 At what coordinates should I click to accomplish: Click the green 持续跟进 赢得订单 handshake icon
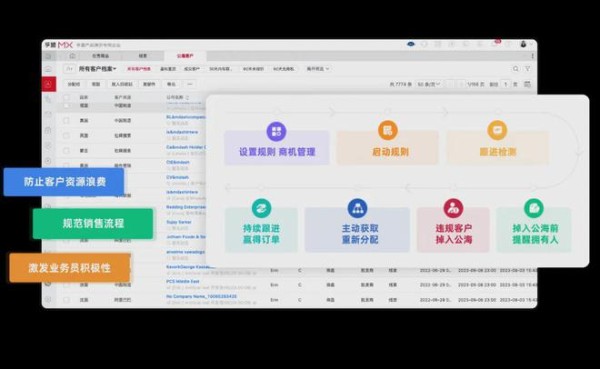[x=261, y=208]
